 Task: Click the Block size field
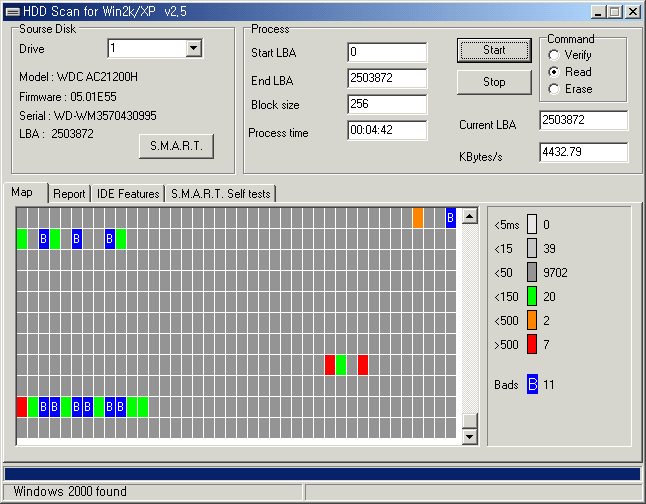[387, 104]
